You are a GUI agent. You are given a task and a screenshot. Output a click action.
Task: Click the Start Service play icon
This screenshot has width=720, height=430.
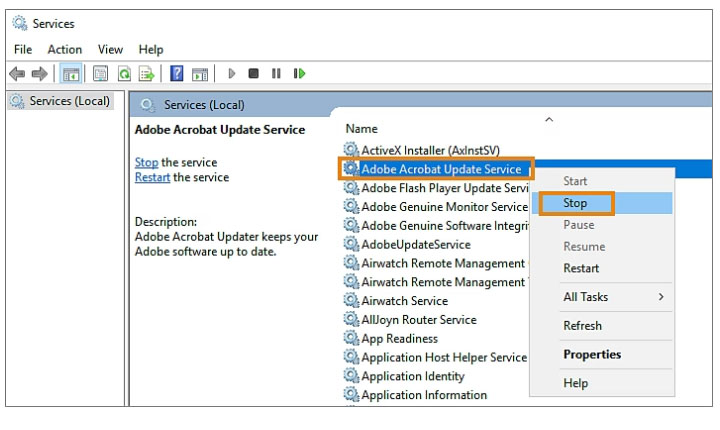pyautogui.click(x=231, y=74)
